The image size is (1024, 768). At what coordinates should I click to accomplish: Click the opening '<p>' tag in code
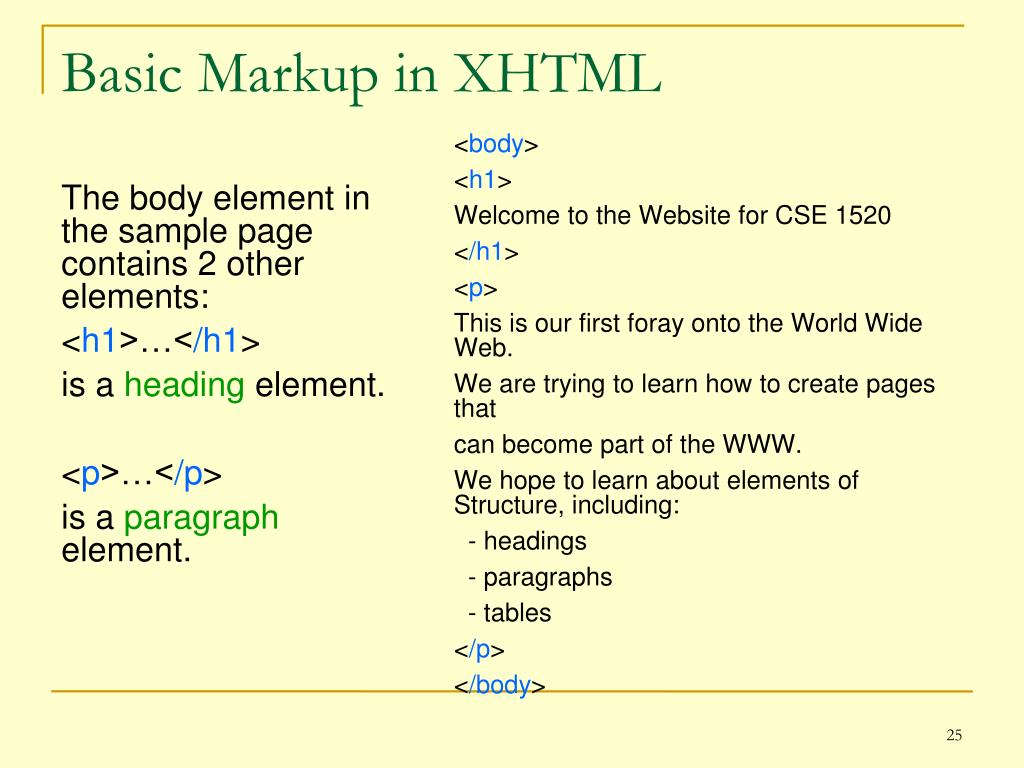click(475, 289)
